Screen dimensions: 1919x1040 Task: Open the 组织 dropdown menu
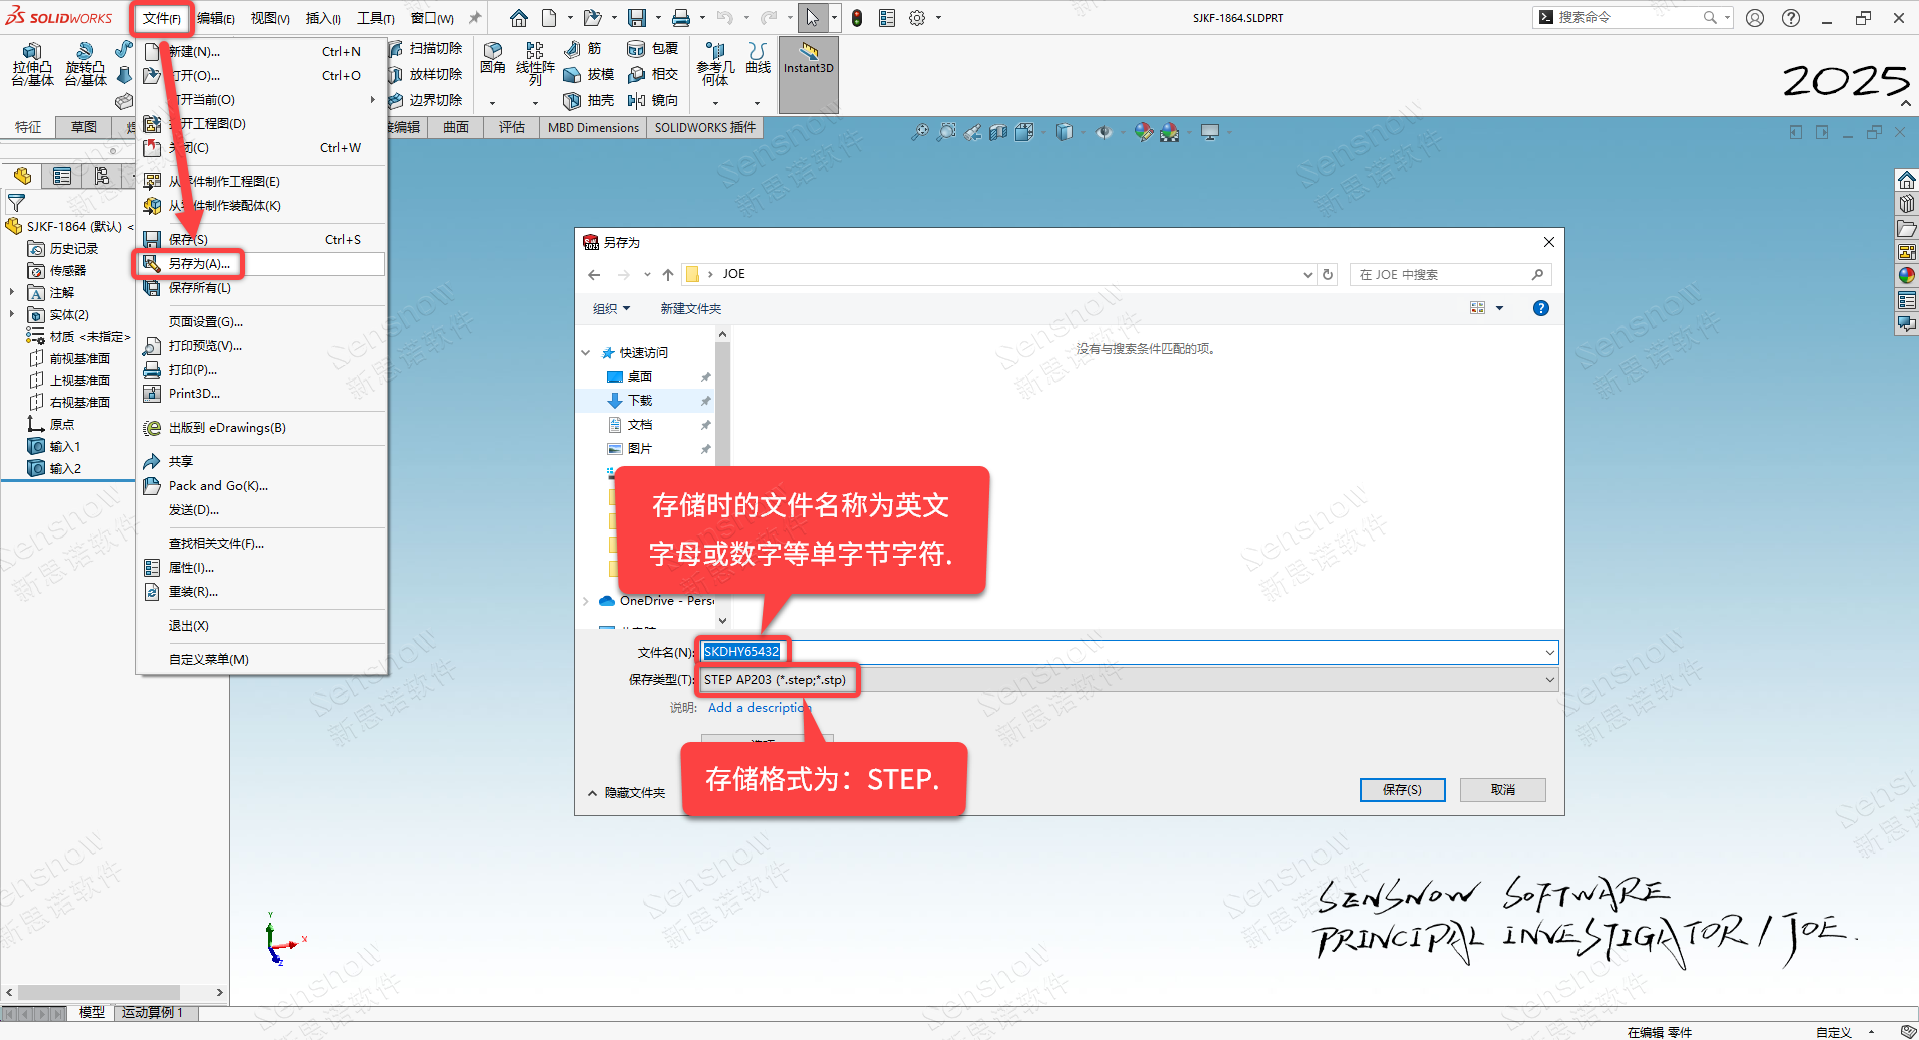(x=611, y=308)
